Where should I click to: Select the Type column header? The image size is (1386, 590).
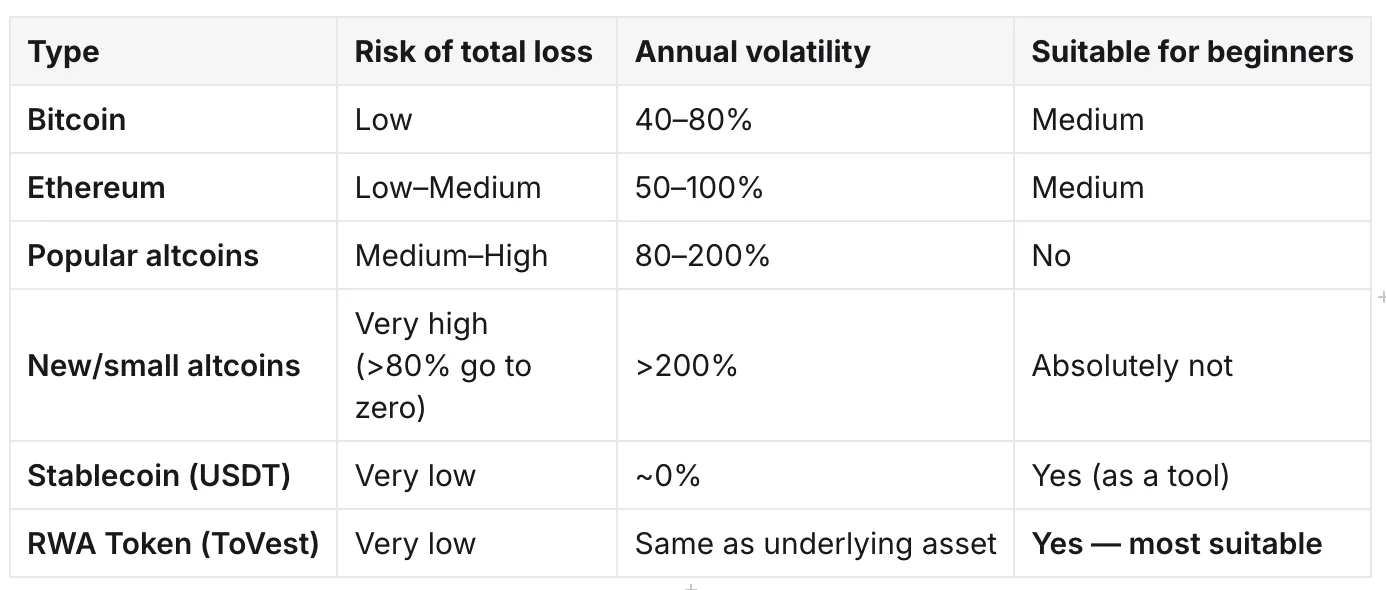tap(173, 51)
